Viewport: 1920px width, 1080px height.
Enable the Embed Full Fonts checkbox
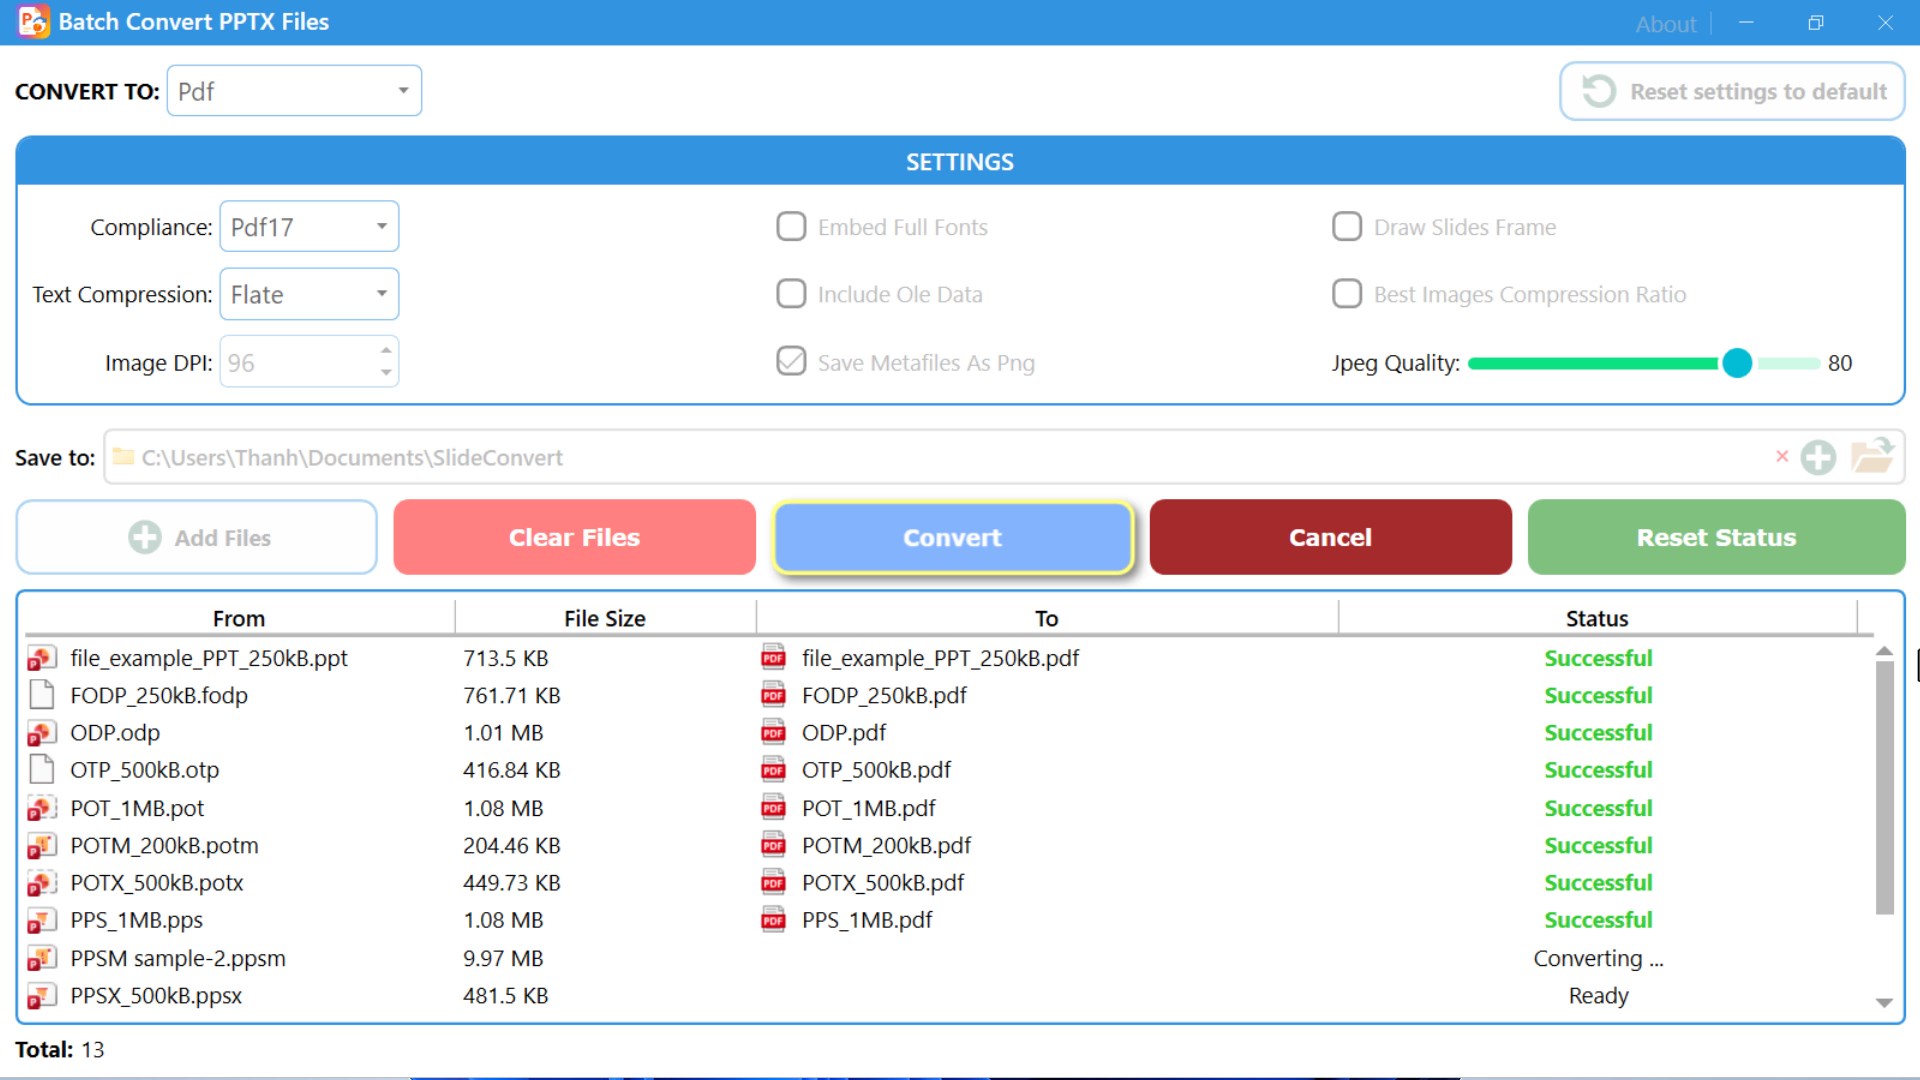791,227
